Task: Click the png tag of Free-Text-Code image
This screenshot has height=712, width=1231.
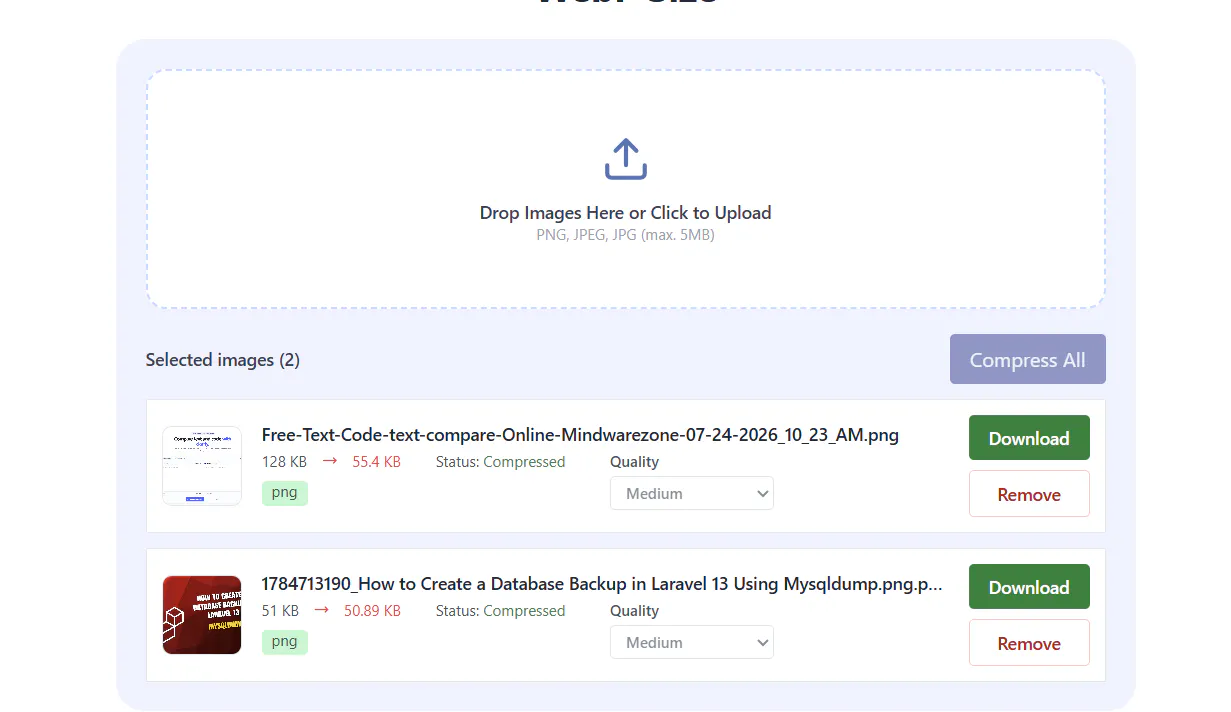Action: tap(285, 493)
